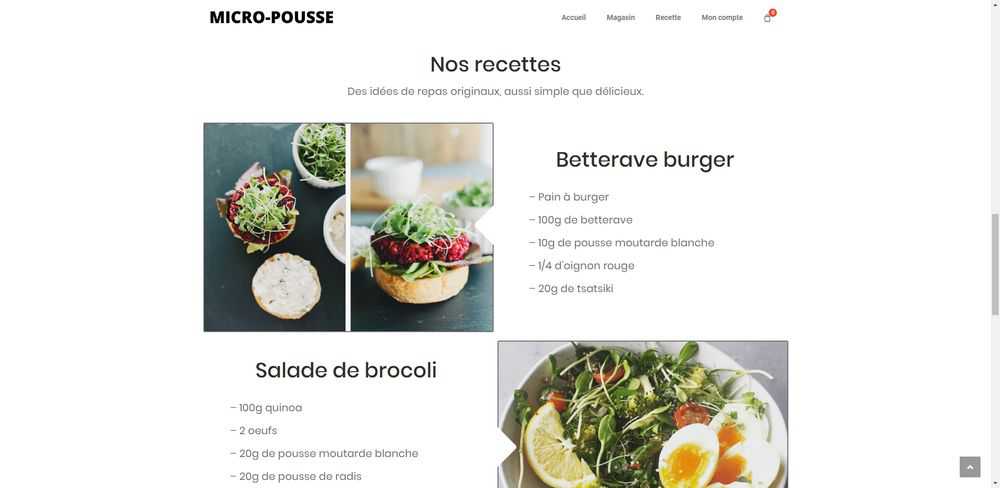This screenshot has height=488, width=1000.
Task: Select the Recette menu item
Action: [x=668, y=18]
